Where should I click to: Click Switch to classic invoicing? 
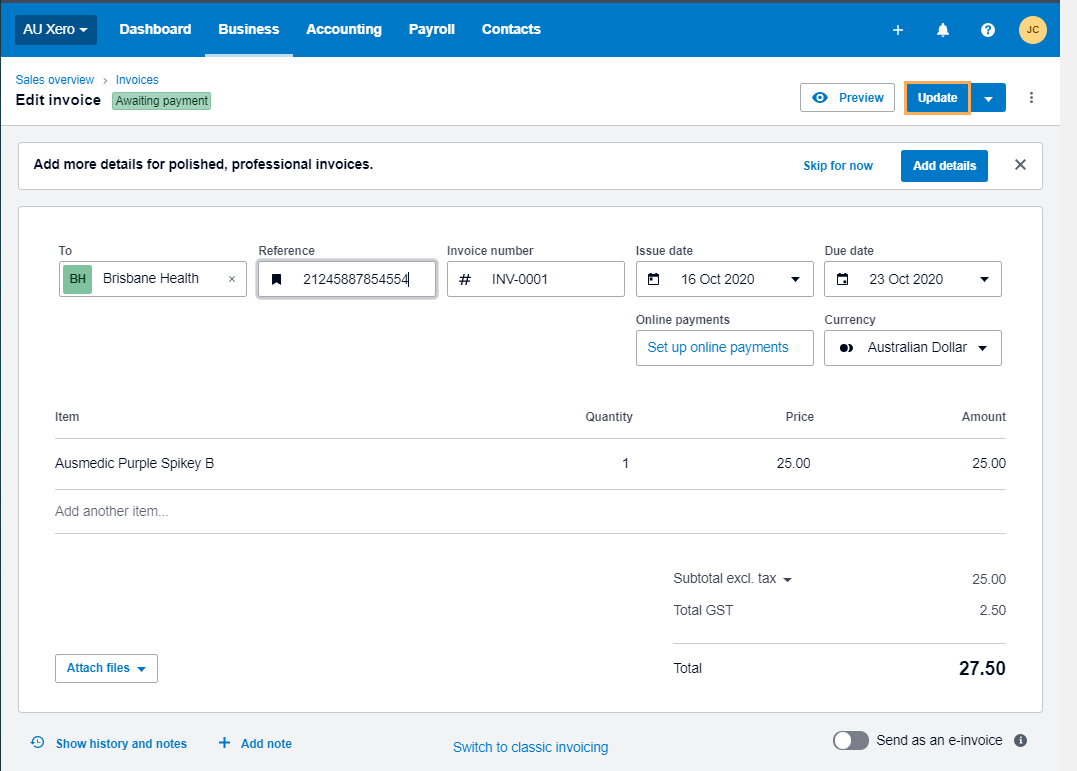(530, 747)
